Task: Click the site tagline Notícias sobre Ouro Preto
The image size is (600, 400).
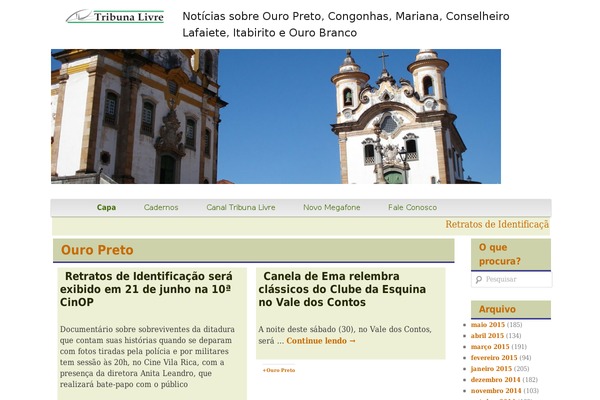Action: point(346,24)
